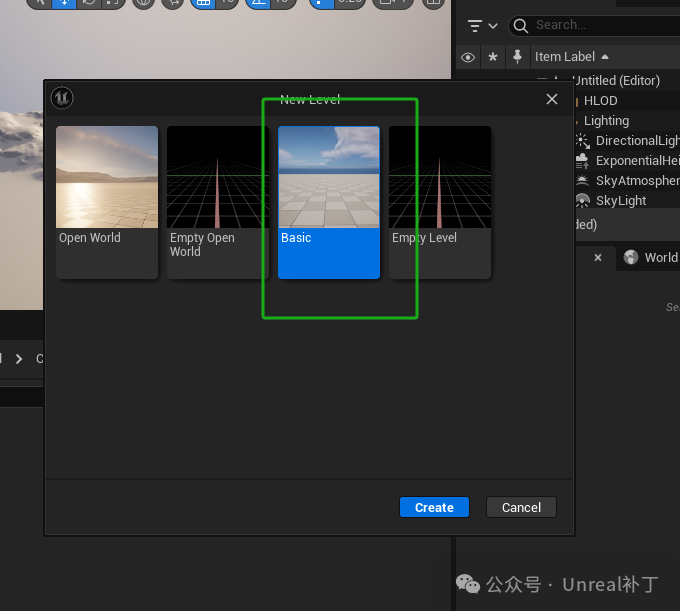Click the globe icon on the World tab
680x611 pixels.
click(631, 257)
